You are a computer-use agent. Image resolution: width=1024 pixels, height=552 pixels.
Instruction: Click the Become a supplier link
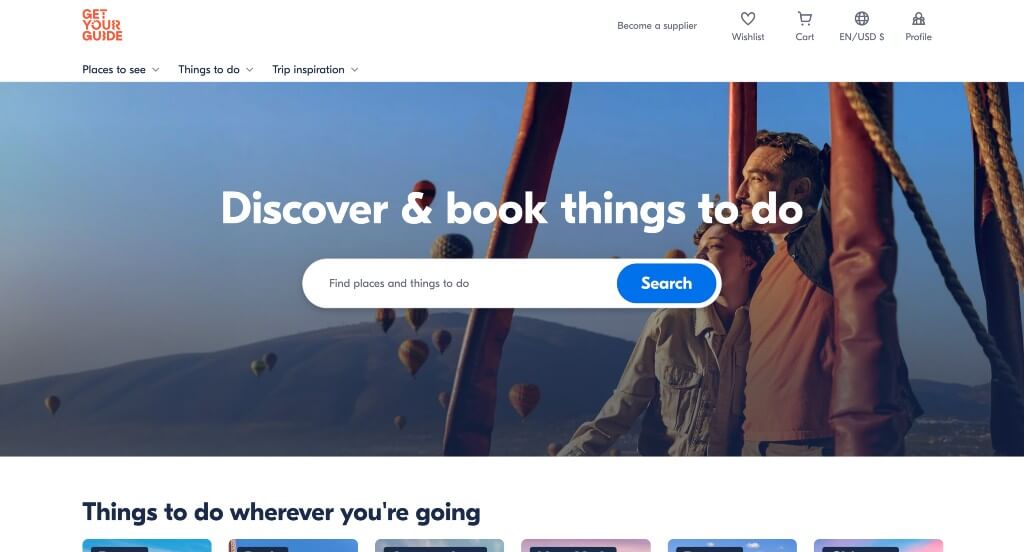coord(657,26)
